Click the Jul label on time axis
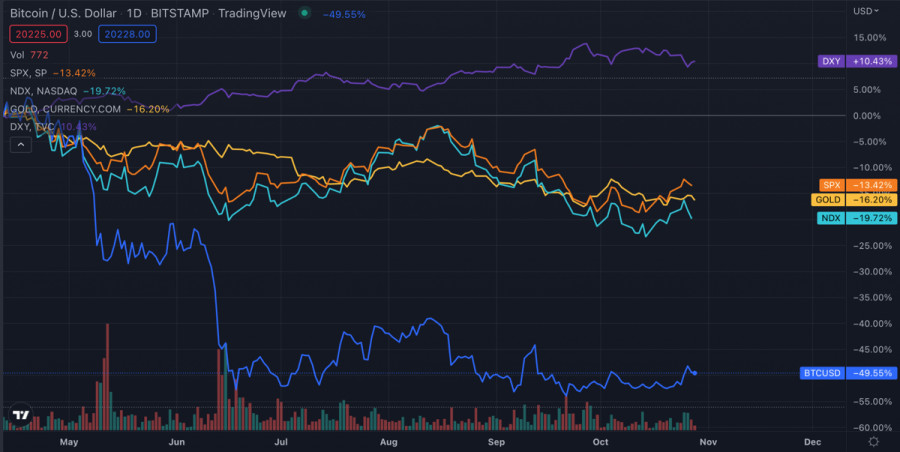 pyautogui.click(x=281, y=442)
